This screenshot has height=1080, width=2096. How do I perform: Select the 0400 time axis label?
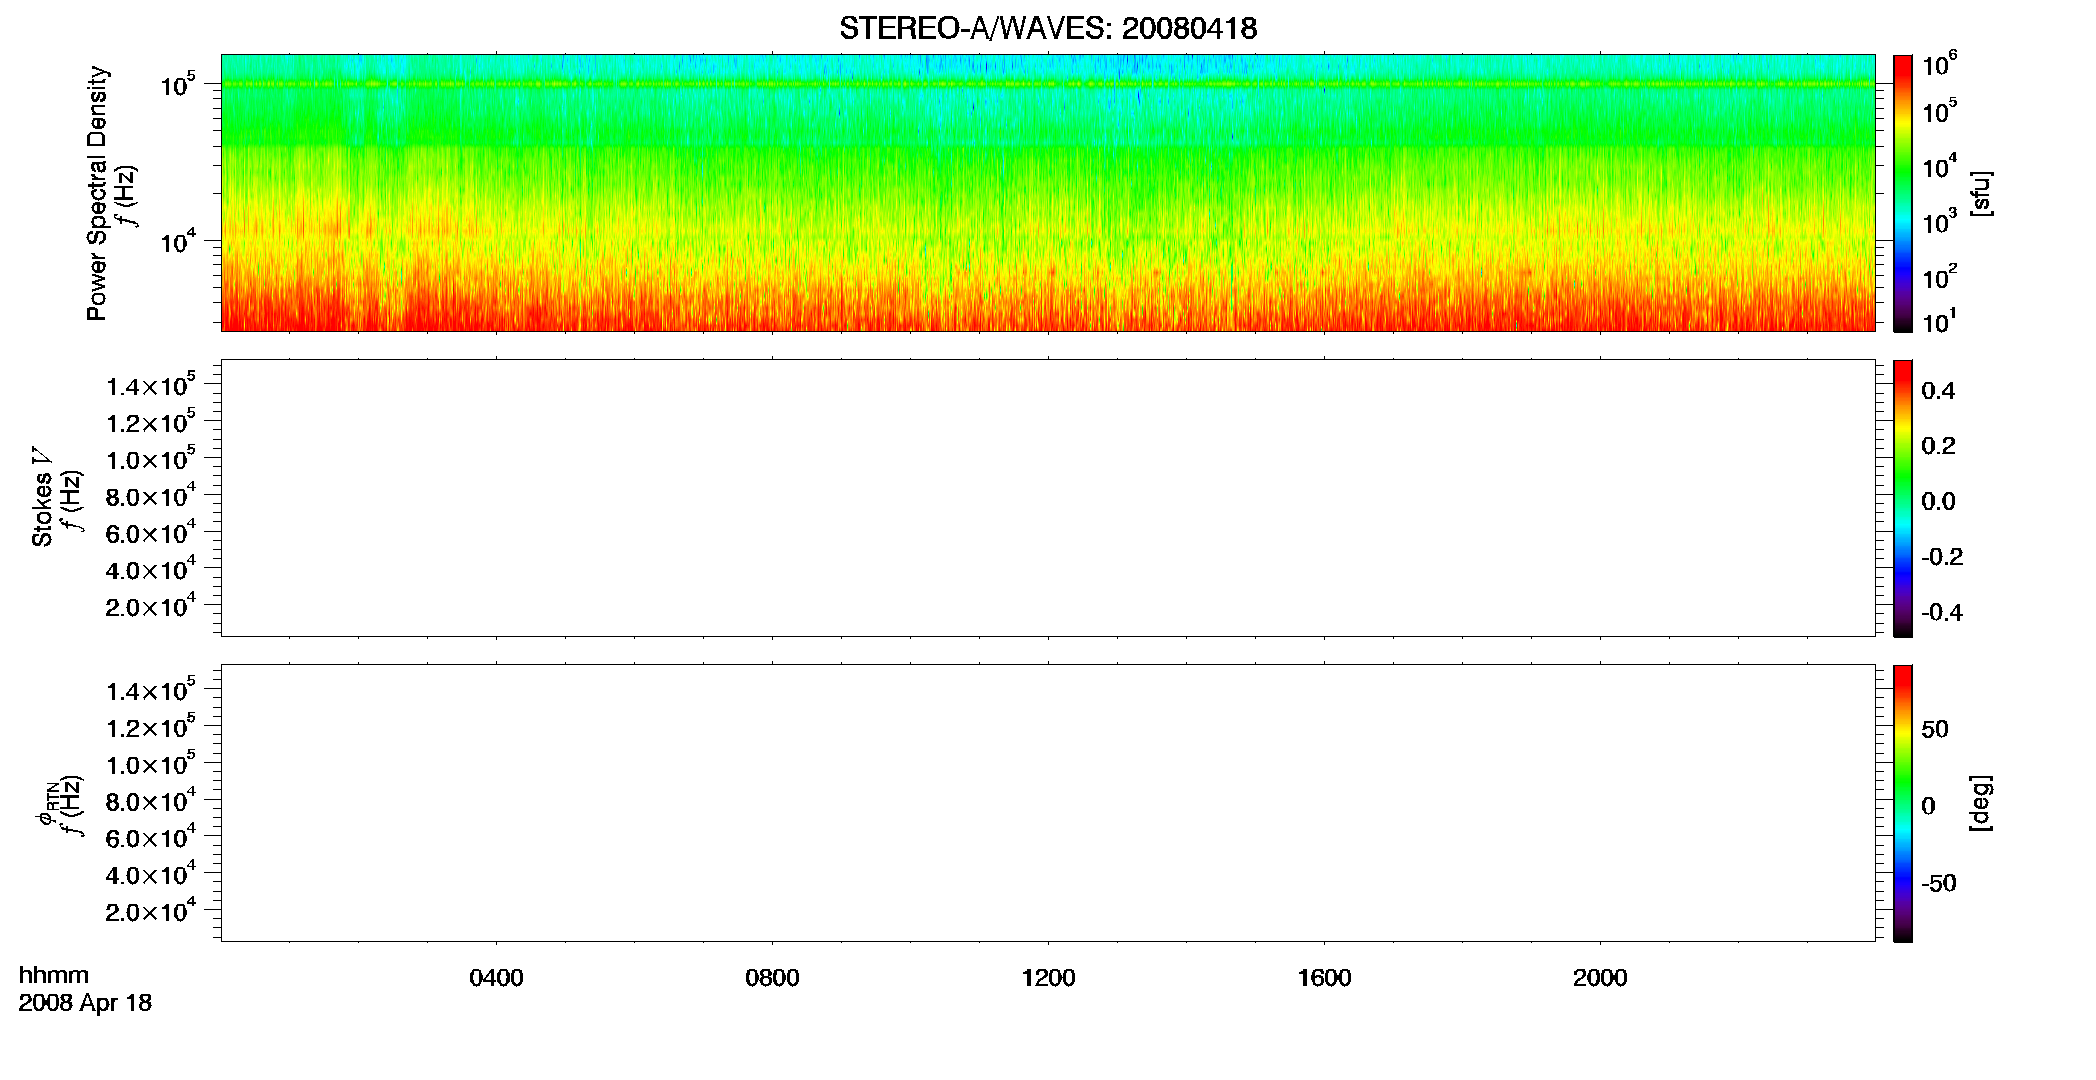coord(496,978)
